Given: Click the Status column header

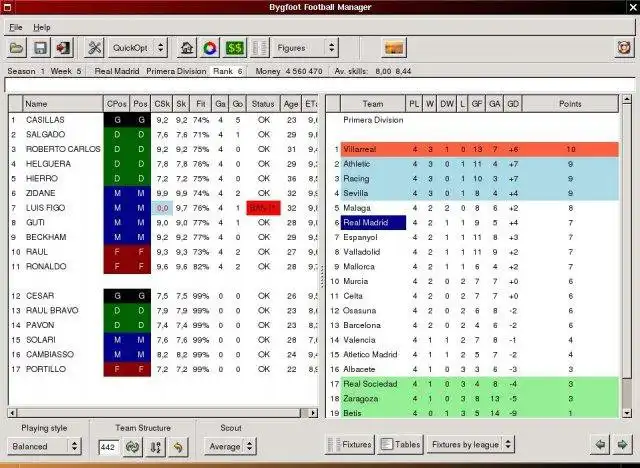Looking at the screenshot, I should pyautogui.click(x=263, y=104).
